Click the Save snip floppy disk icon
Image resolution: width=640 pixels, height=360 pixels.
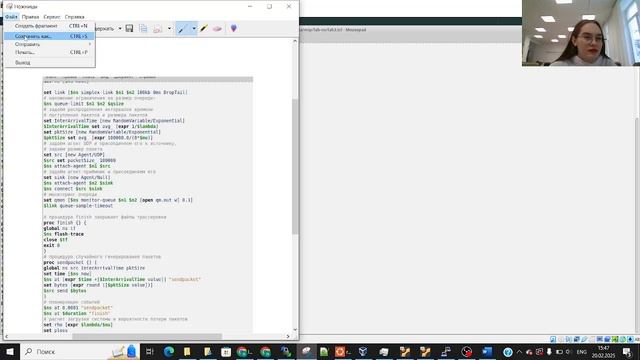click(x=129, y=28)
